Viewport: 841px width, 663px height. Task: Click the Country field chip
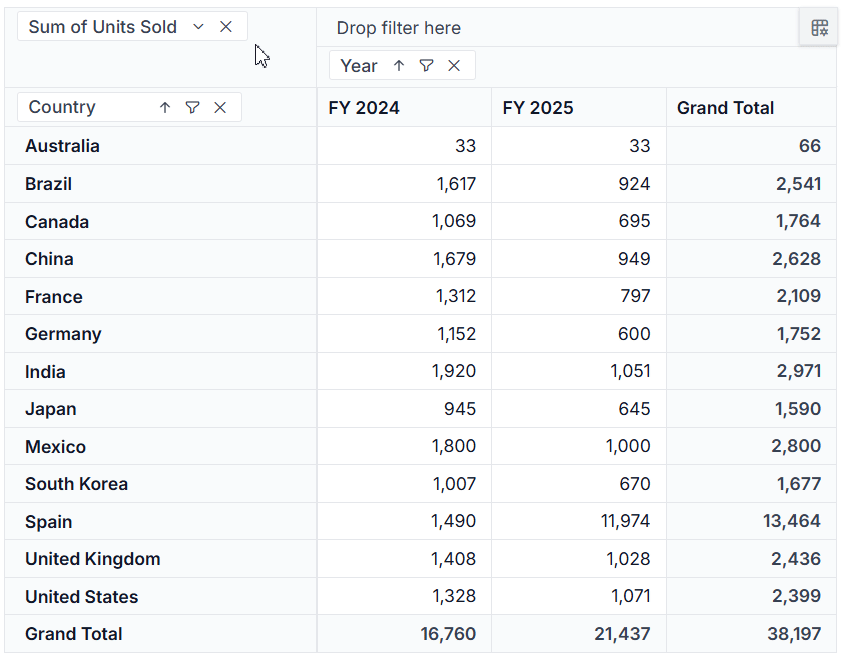coord(129,107)
